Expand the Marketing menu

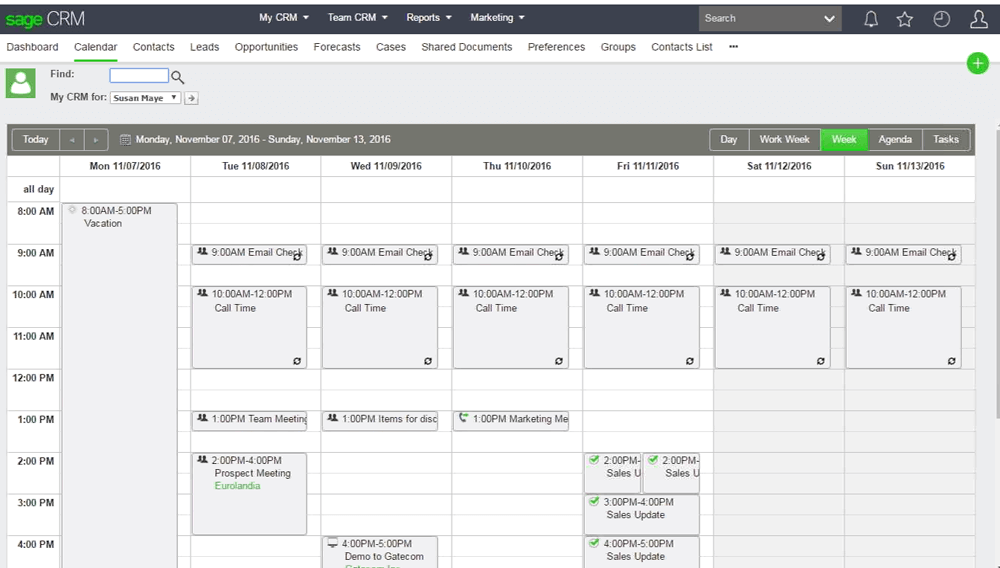[497, 18]
